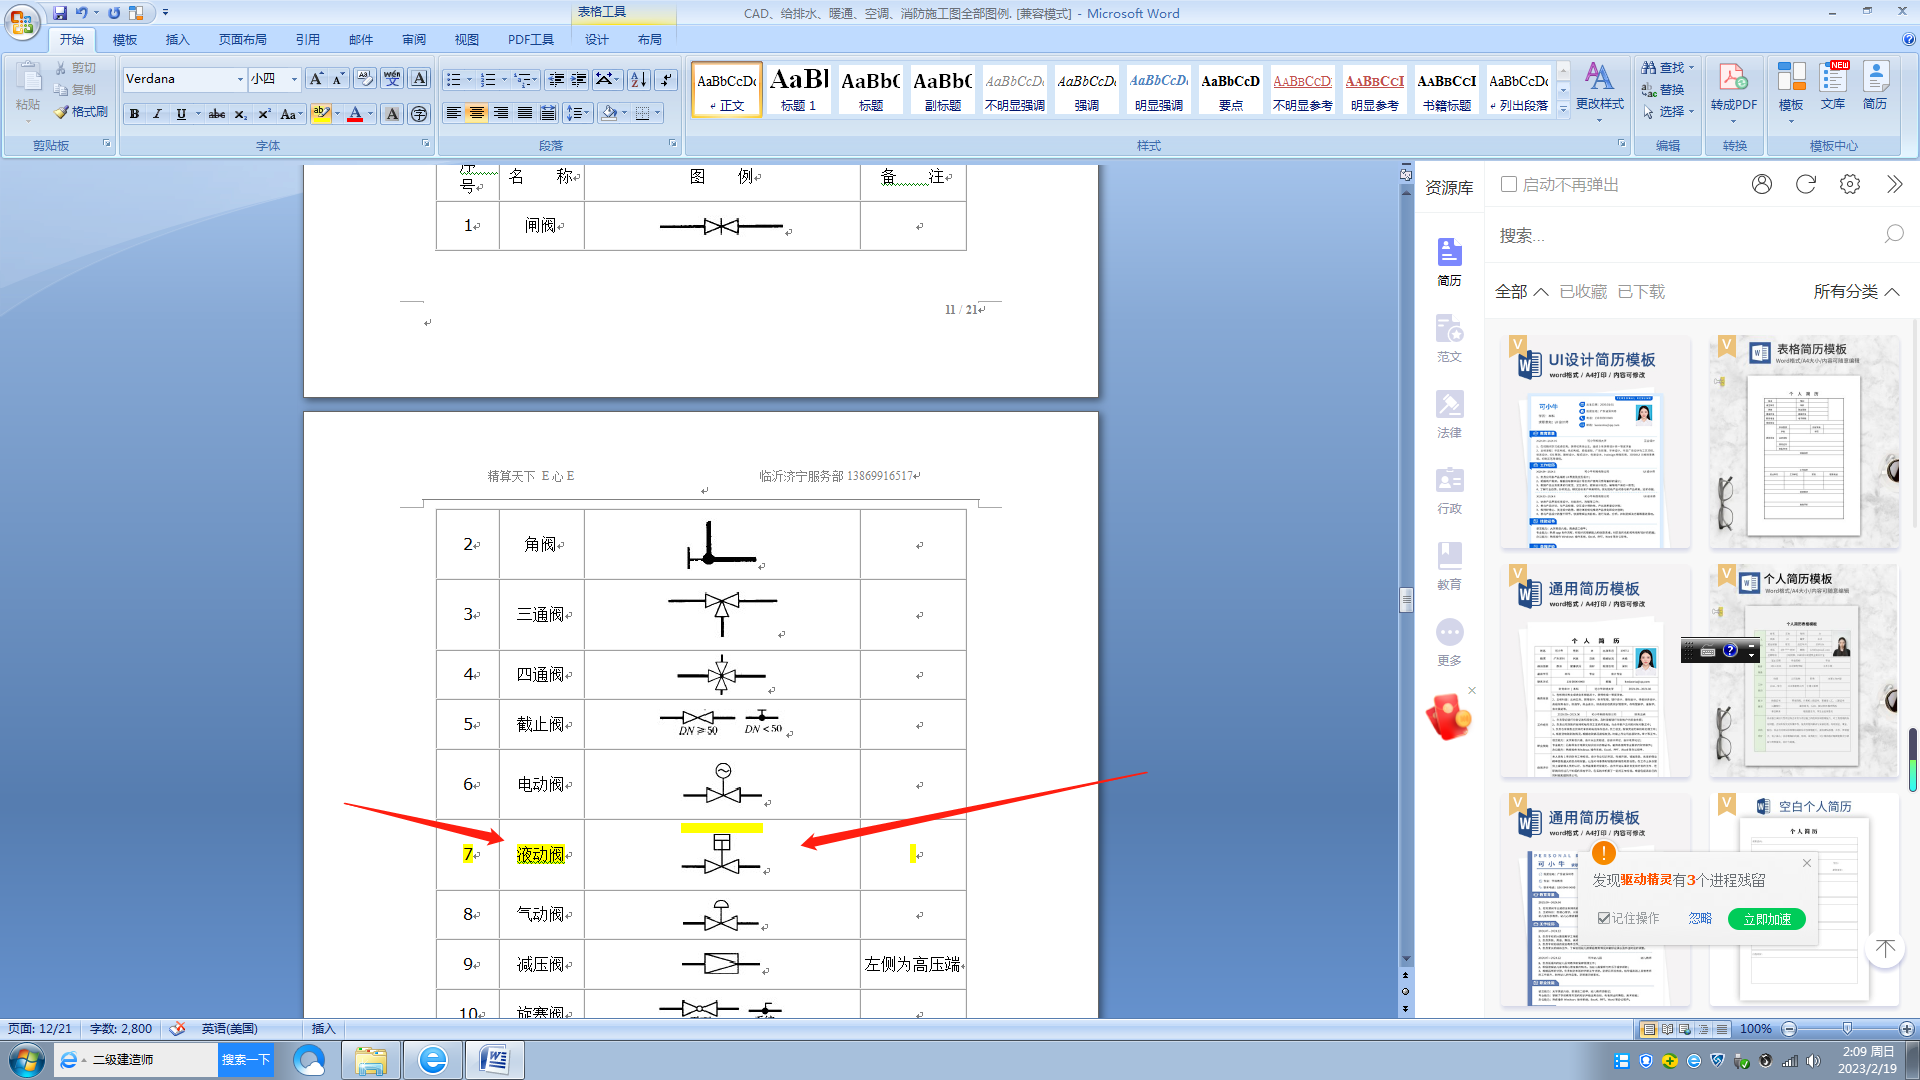Image resolution: width=1920 pixels, height=1080 pixels.
Task: Open the 视图 ribbon tab
Action: (x=467, y=39)
